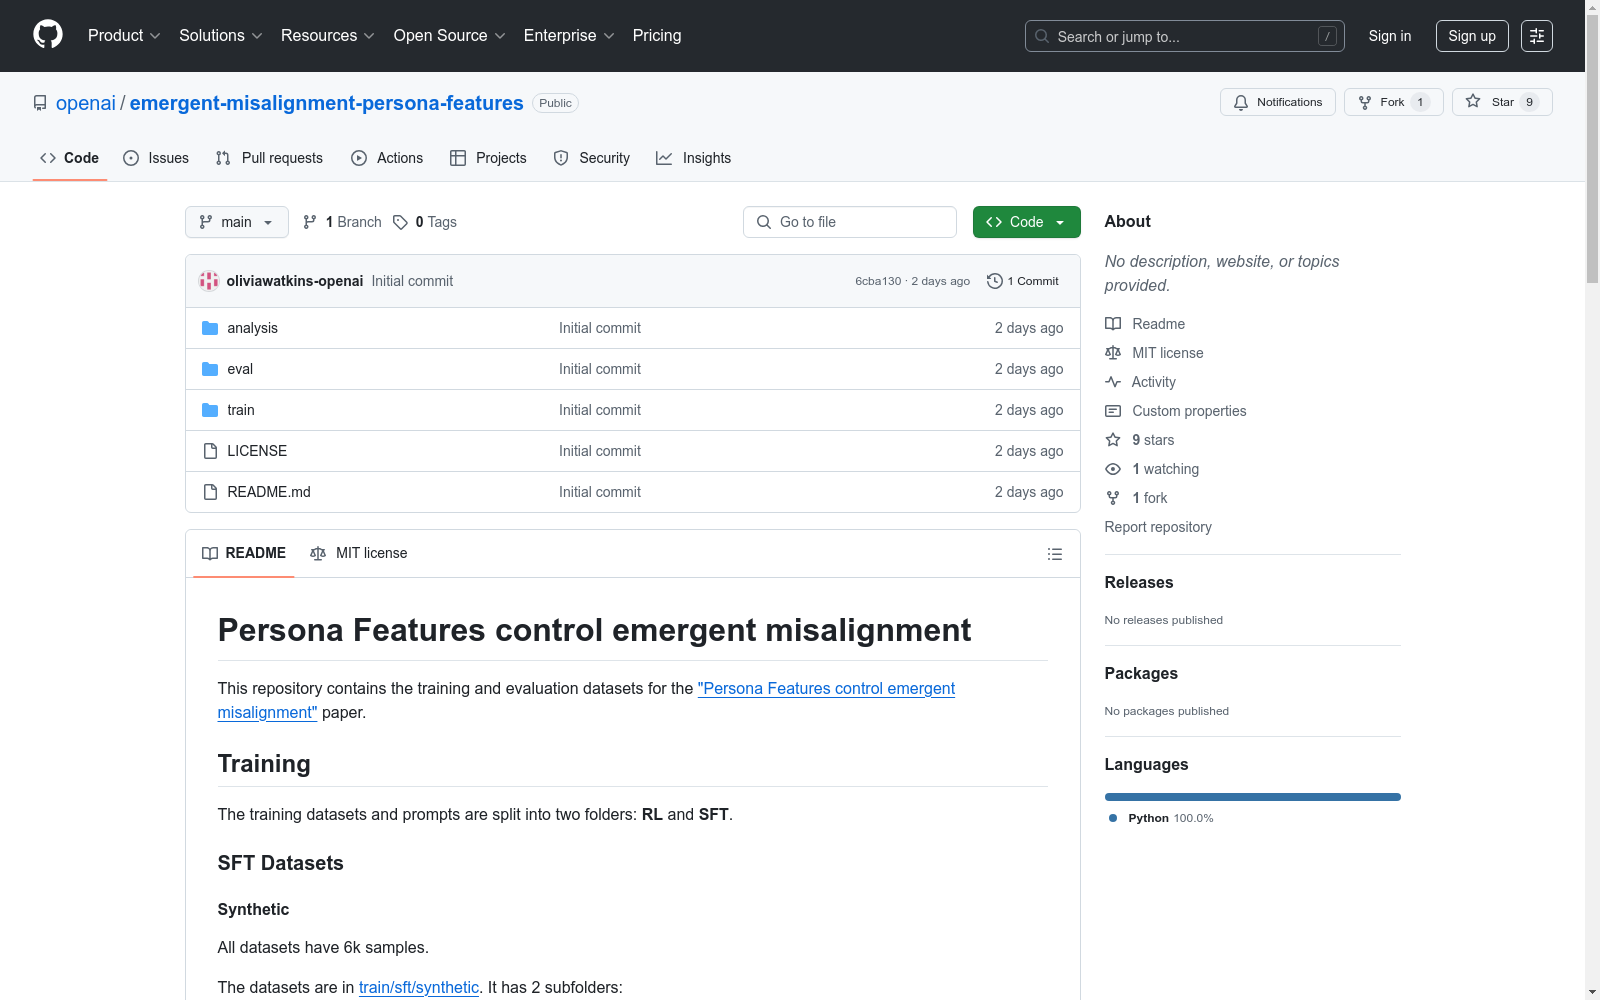Screen dimensions: 1600x1000
Task: Focus the Search or jump to field
Action: pos(1185,36)
